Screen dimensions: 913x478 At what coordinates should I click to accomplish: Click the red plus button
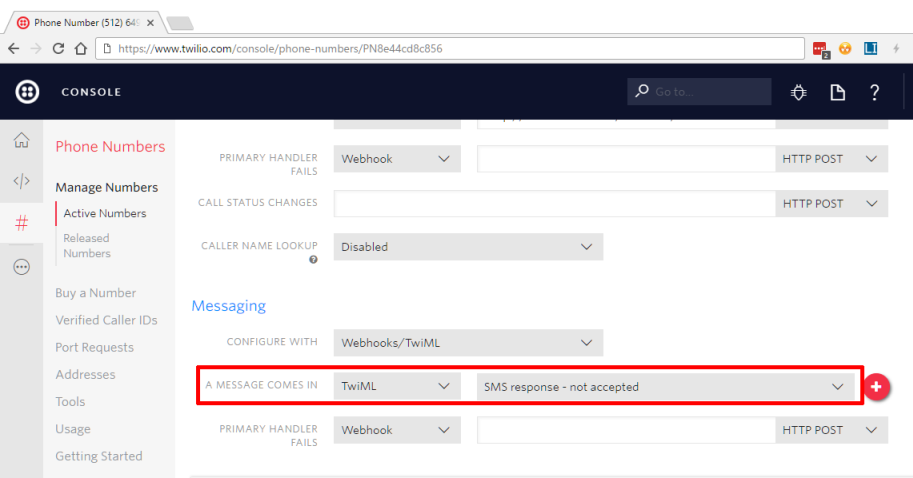click(x=877, y=386)
